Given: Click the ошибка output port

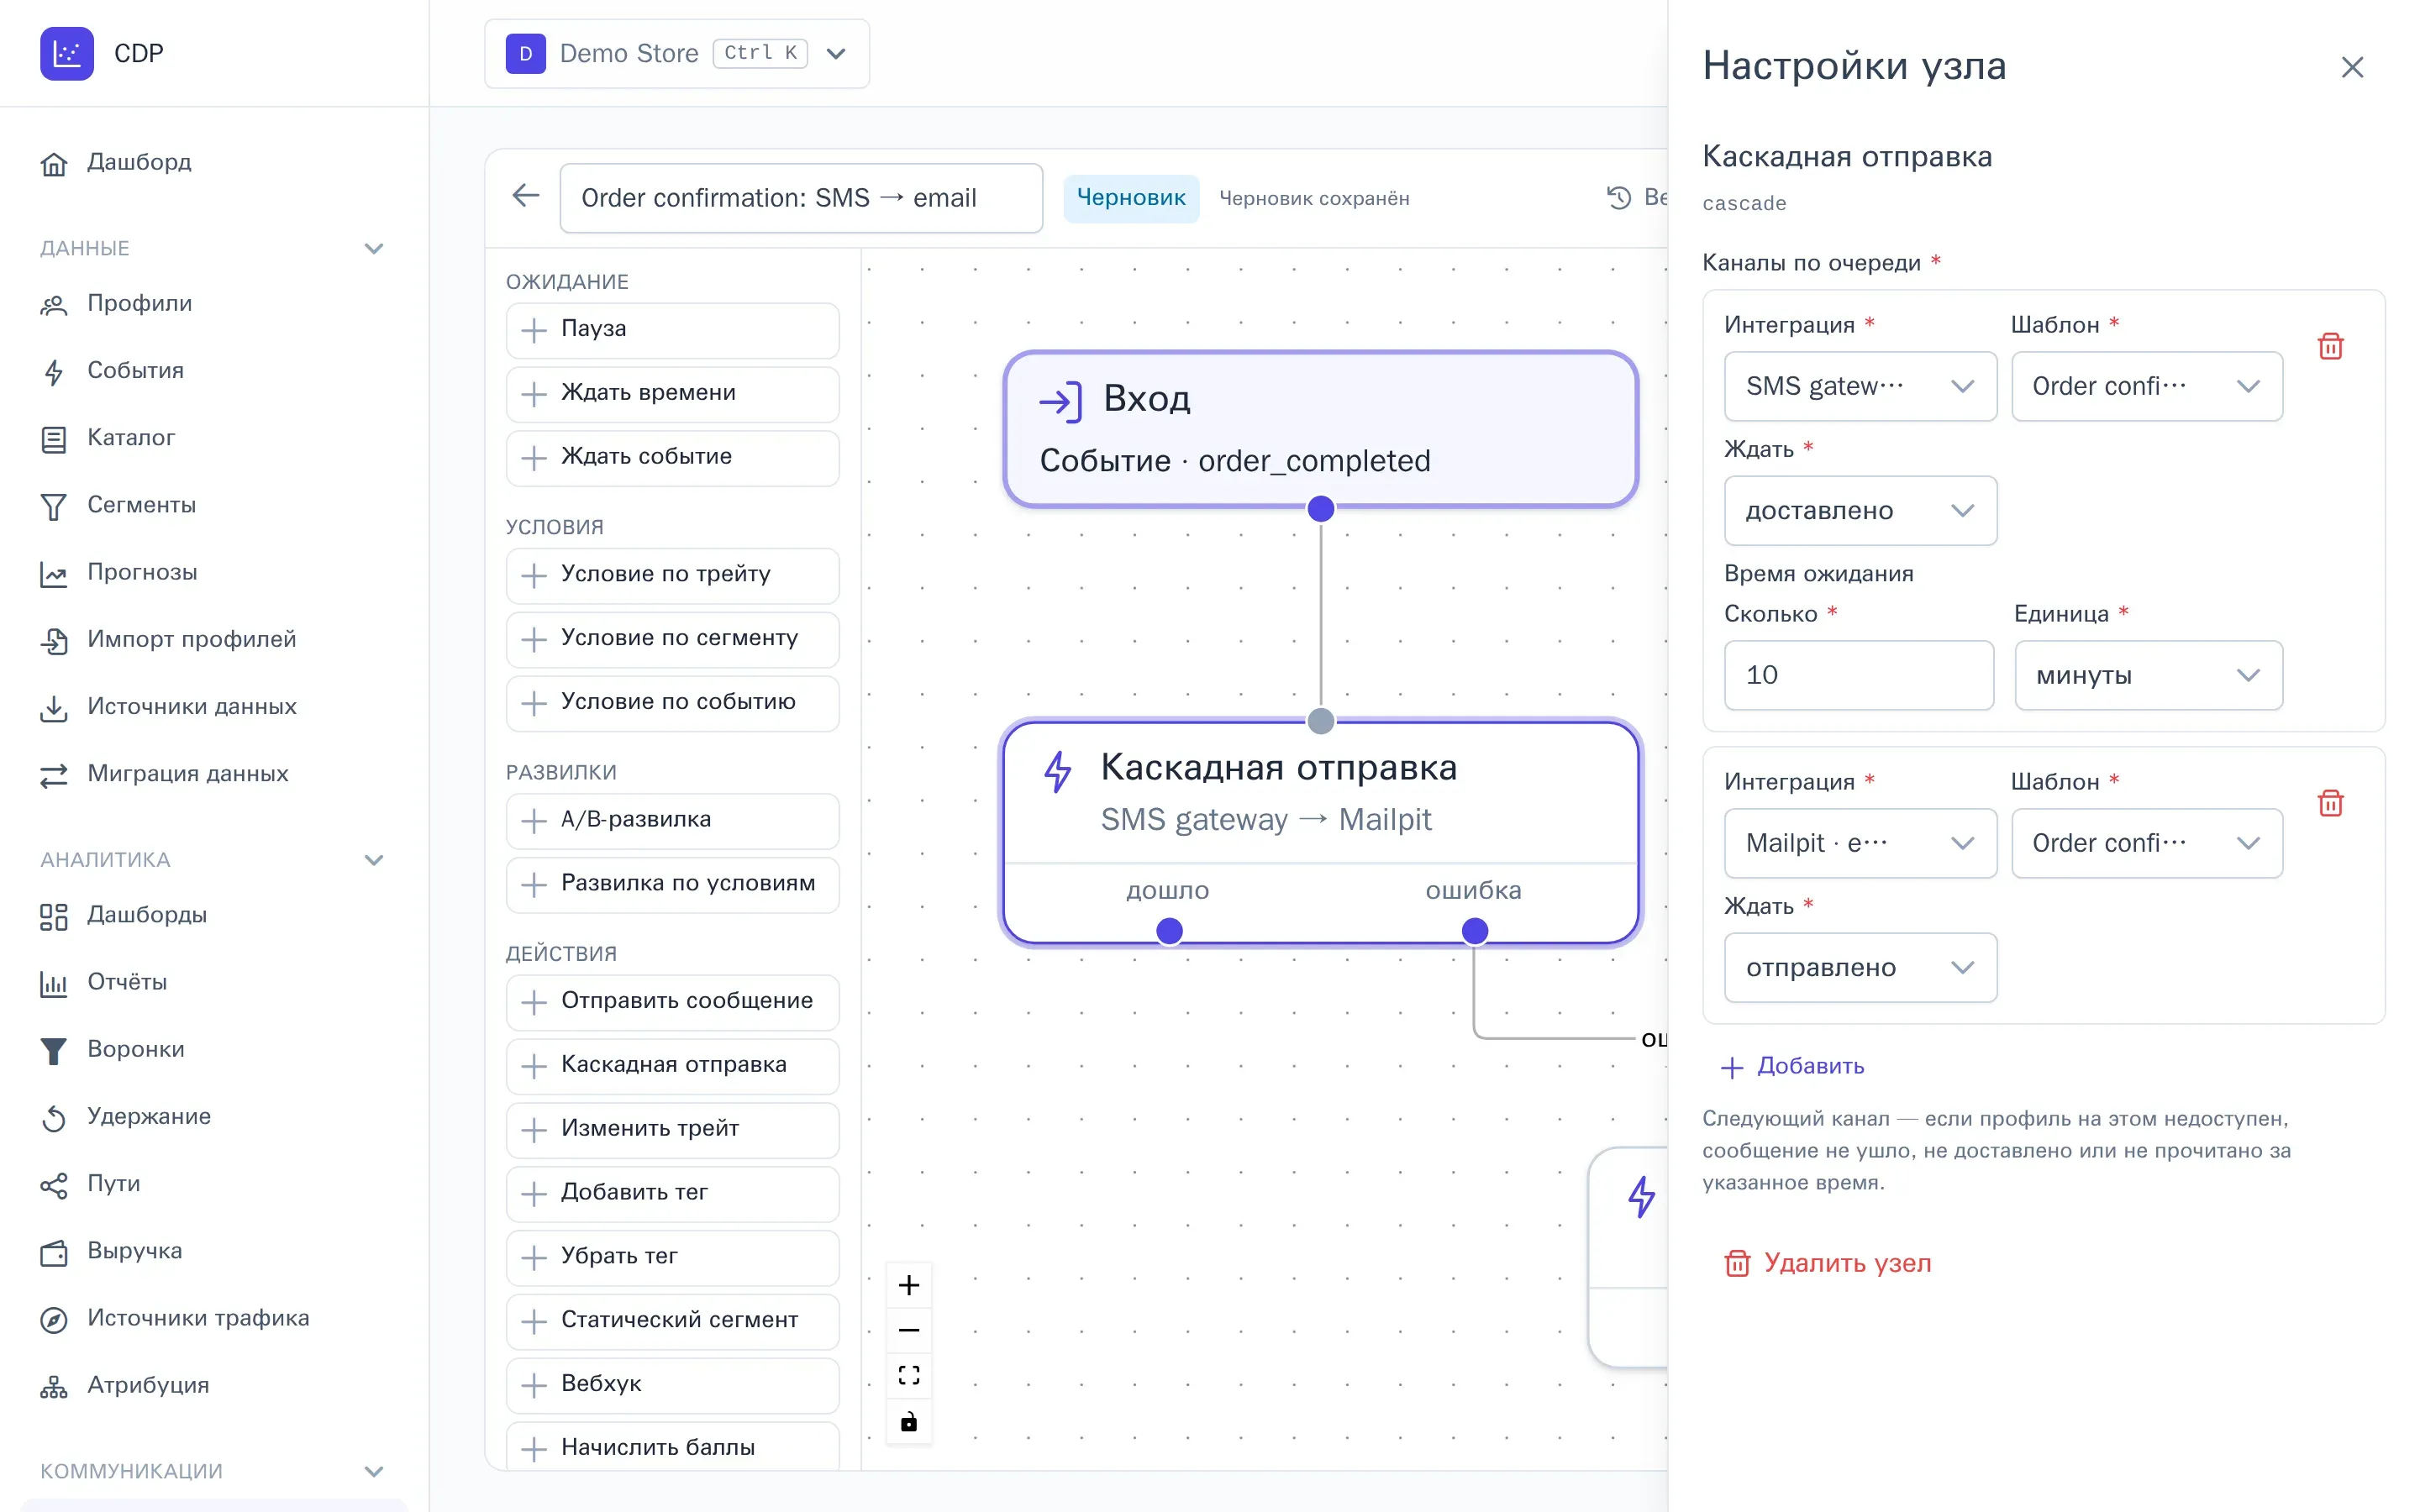Looking at the screenshot, I should pos(1474,931).
